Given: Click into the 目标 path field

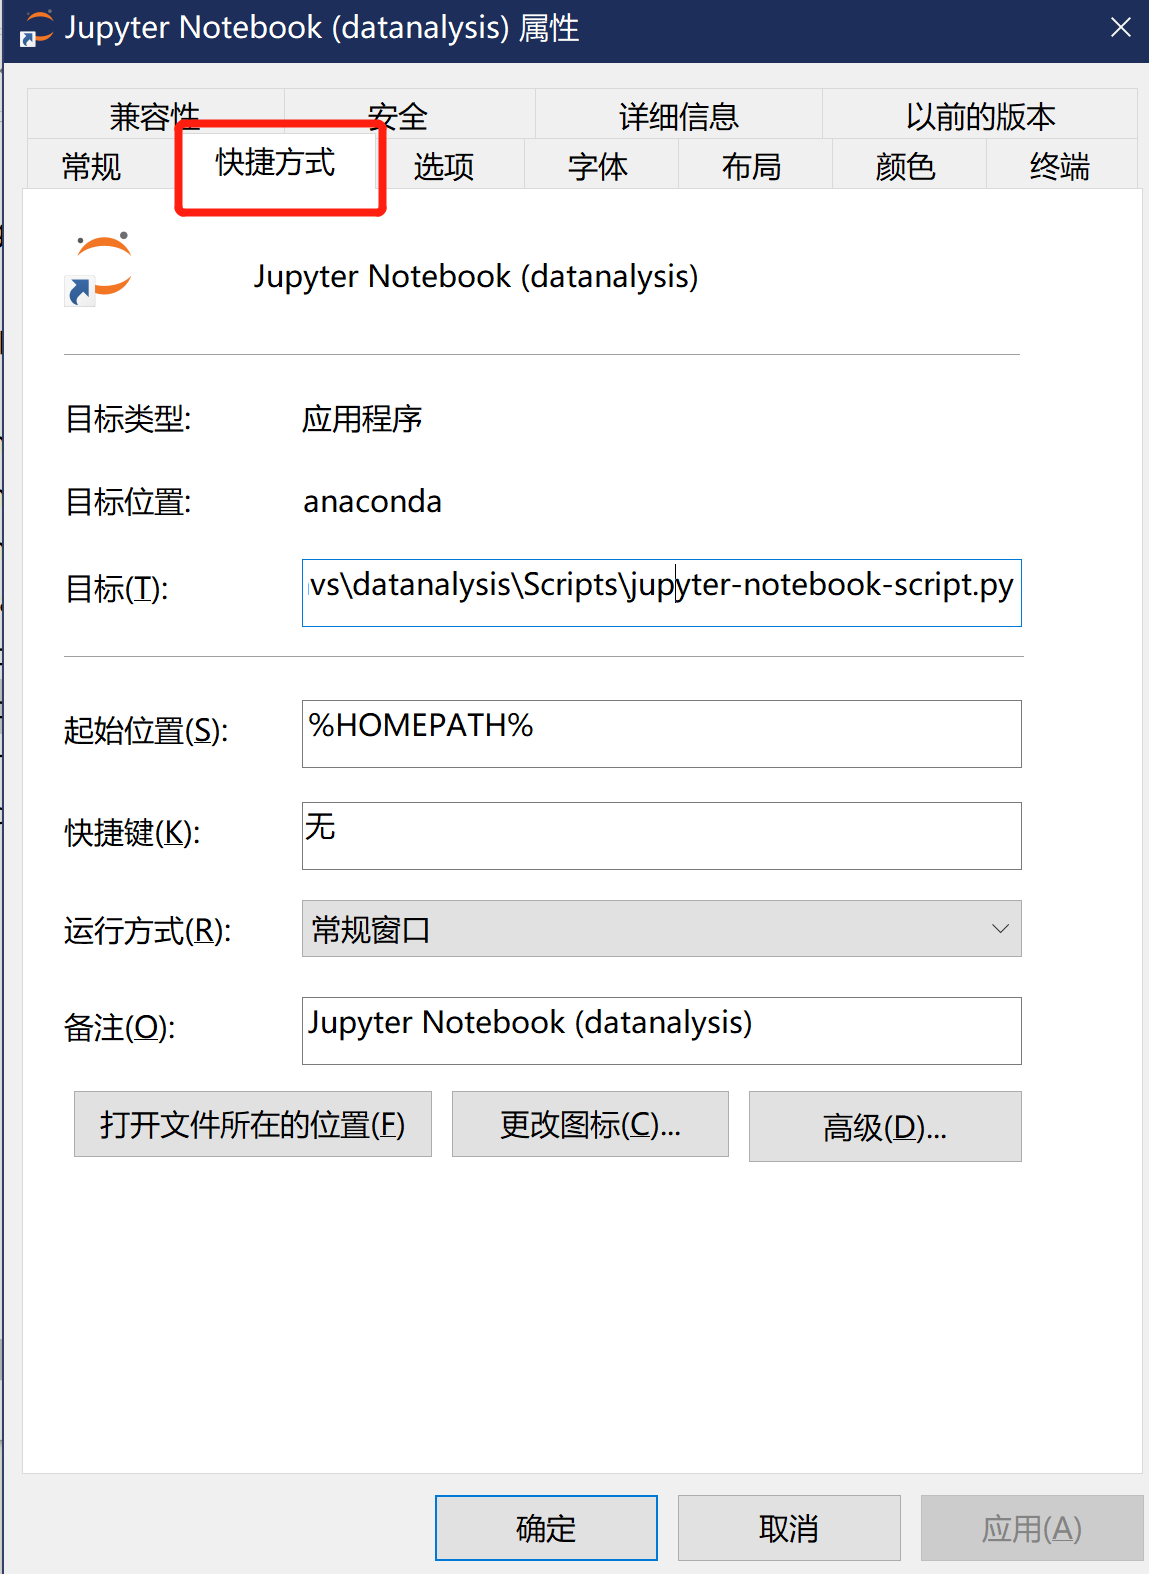Looking at the screenshot, I should coord(661,593).
